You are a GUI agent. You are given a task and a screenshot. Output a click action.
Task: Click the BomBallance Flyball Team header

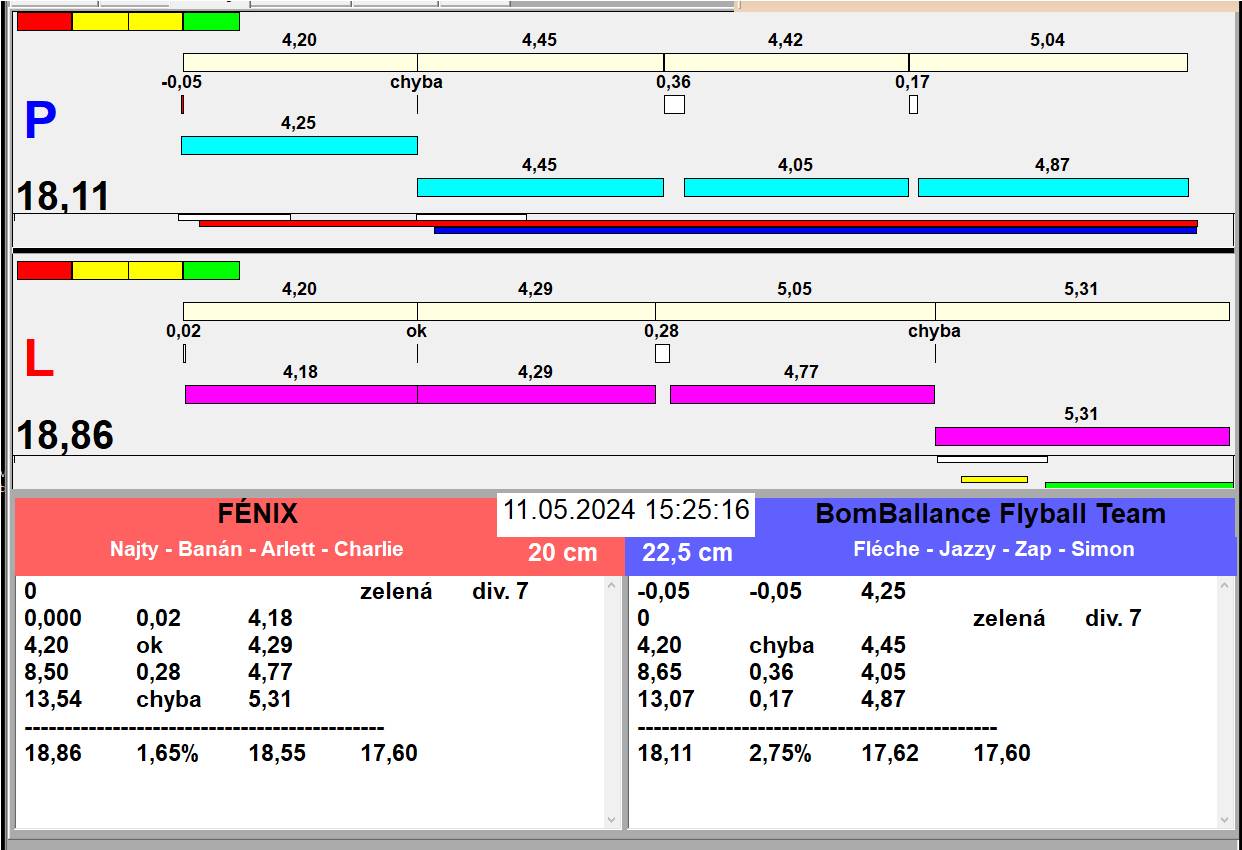[x=990, y=514]
